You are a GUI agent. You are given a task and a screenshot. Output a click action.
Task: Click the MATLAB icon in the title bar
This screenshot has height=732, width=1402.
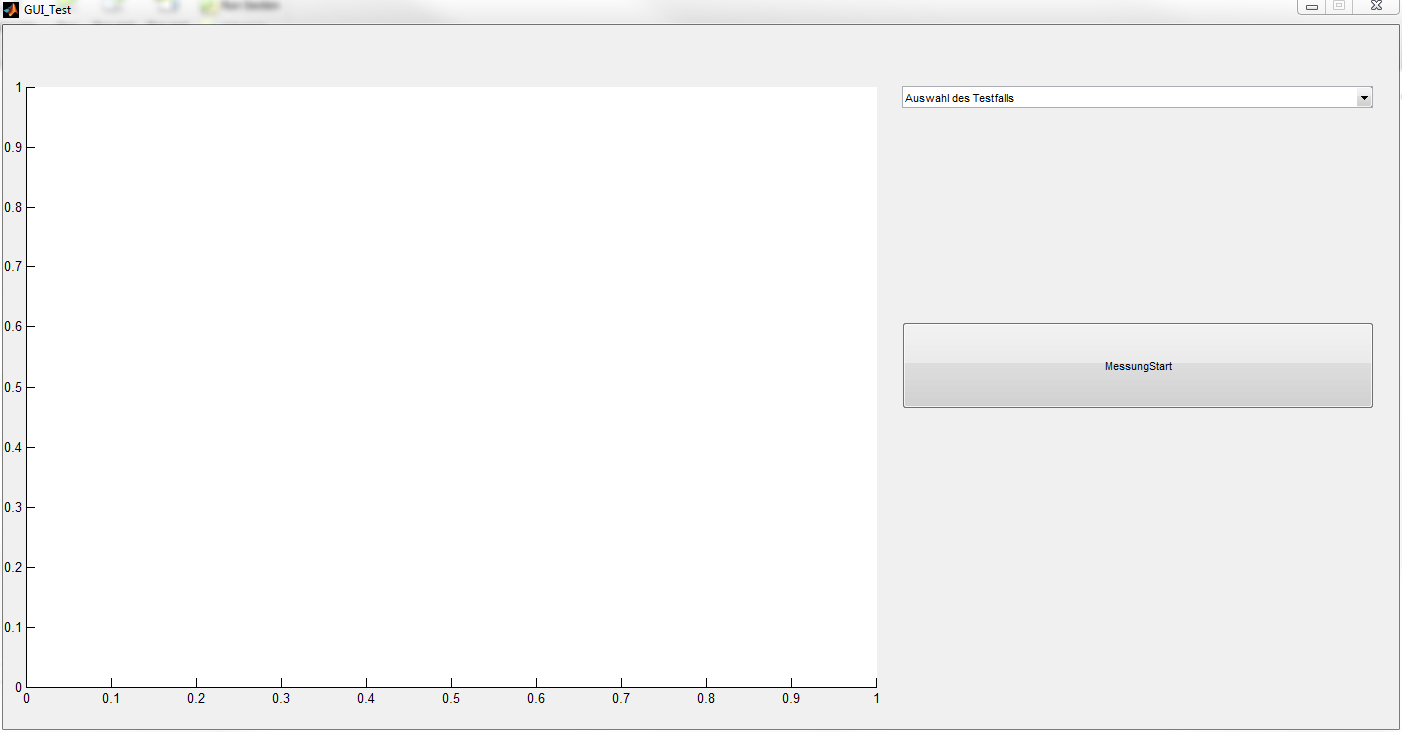[11, 8]
